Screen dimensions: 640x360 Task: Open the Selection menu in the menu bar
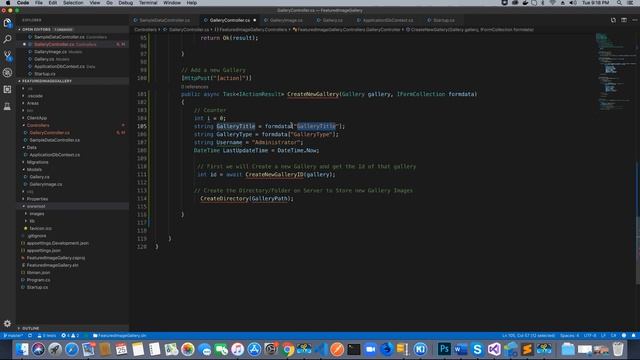[x=73, y=3]
